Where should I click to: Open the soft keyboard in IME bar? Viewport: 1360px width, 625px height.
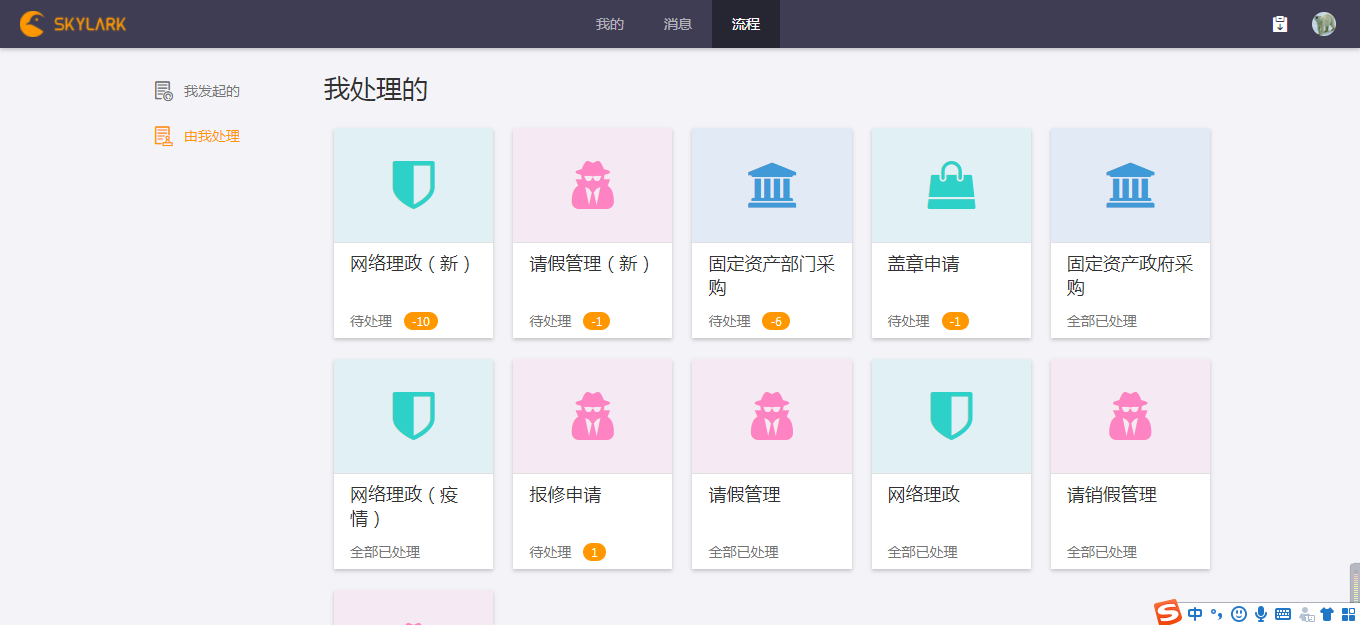tap(1283, 614)
